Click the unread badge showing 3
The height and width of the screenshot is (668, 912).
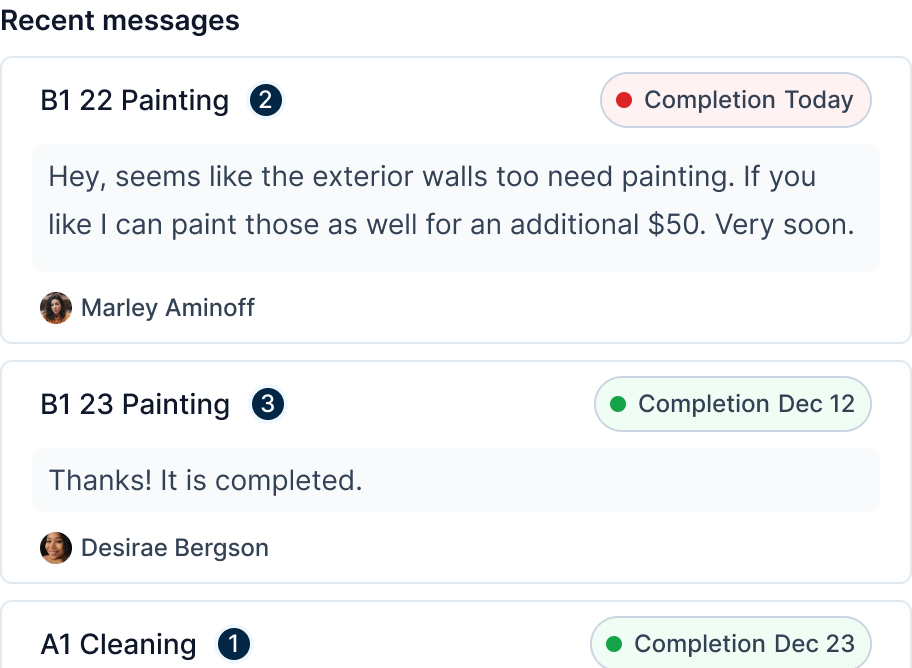click(x=267, y=404)
